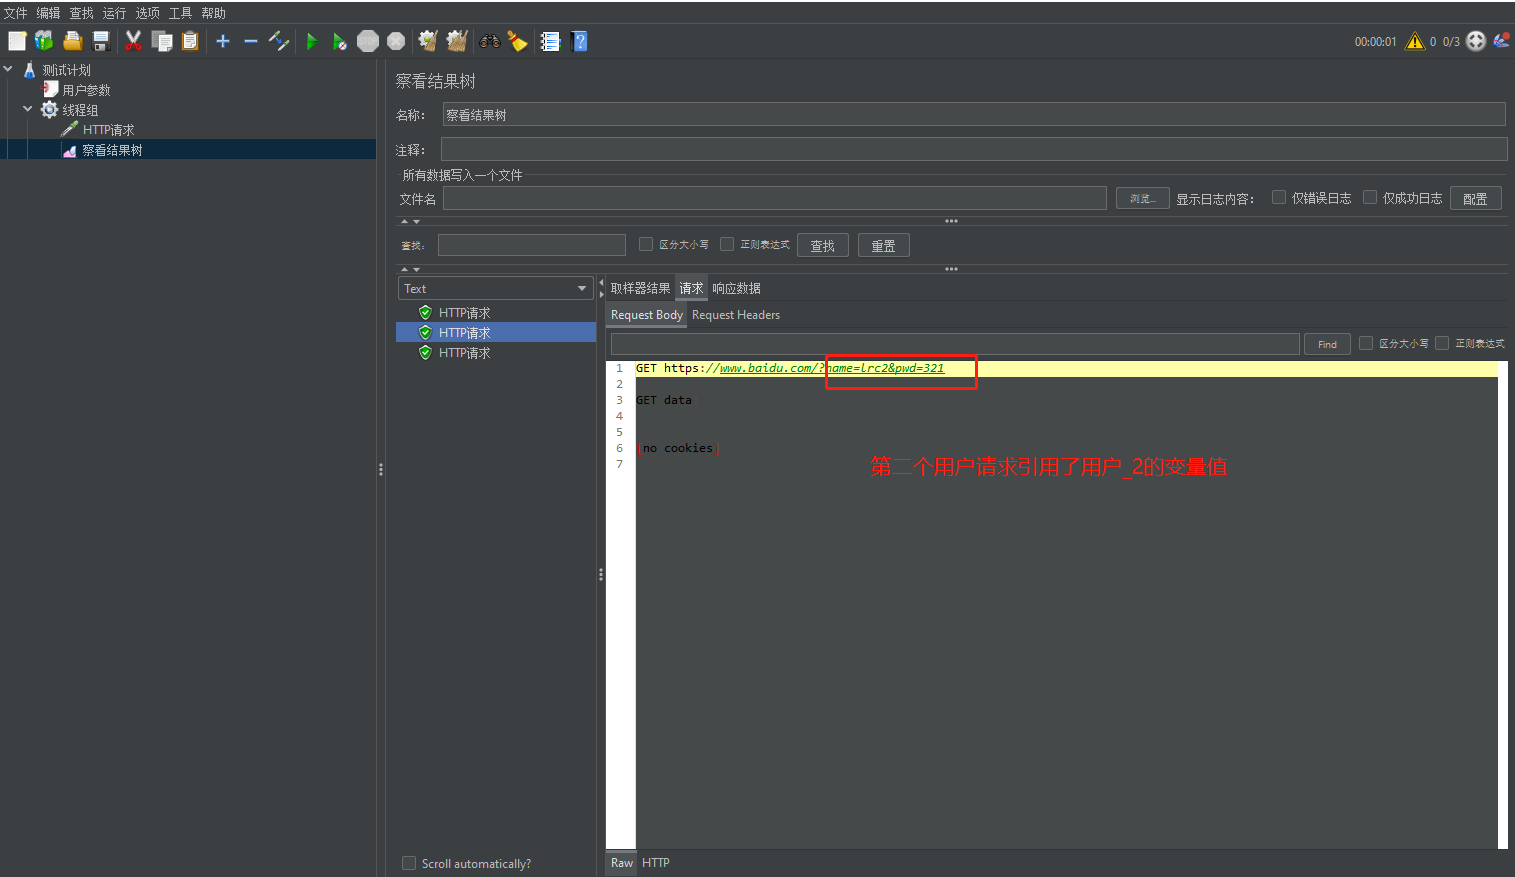Check 区分大小写 beside the Find button
This screenshot has width=1515, height=877.
click(x=1366, y=343)
